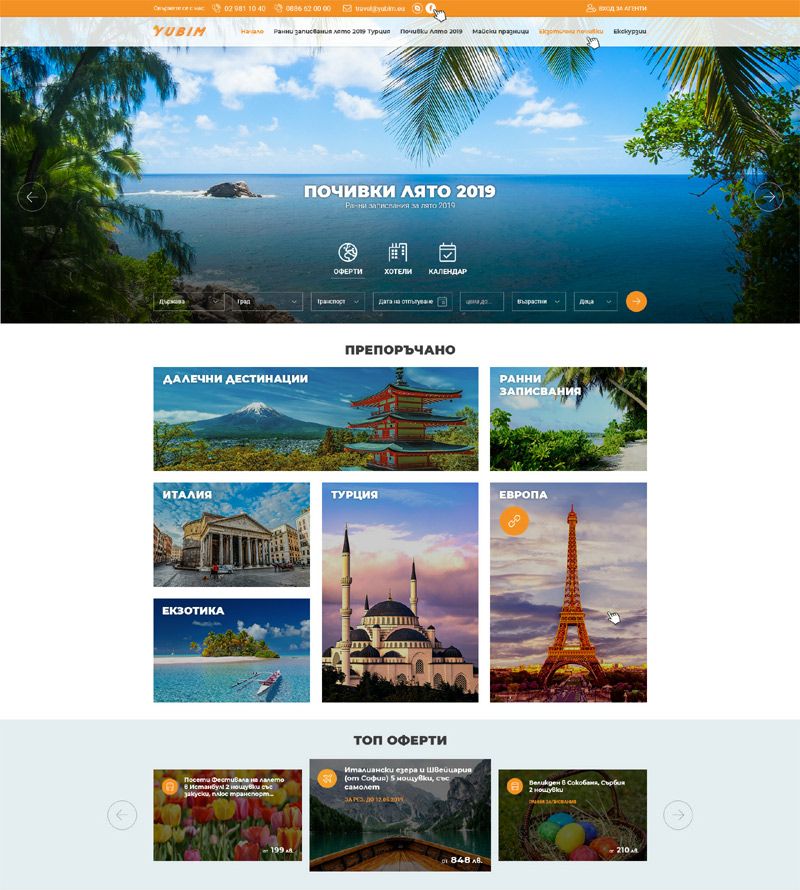Open Майски празници menu item
This screenshot has height=890, width=800.
click(500, 31)
